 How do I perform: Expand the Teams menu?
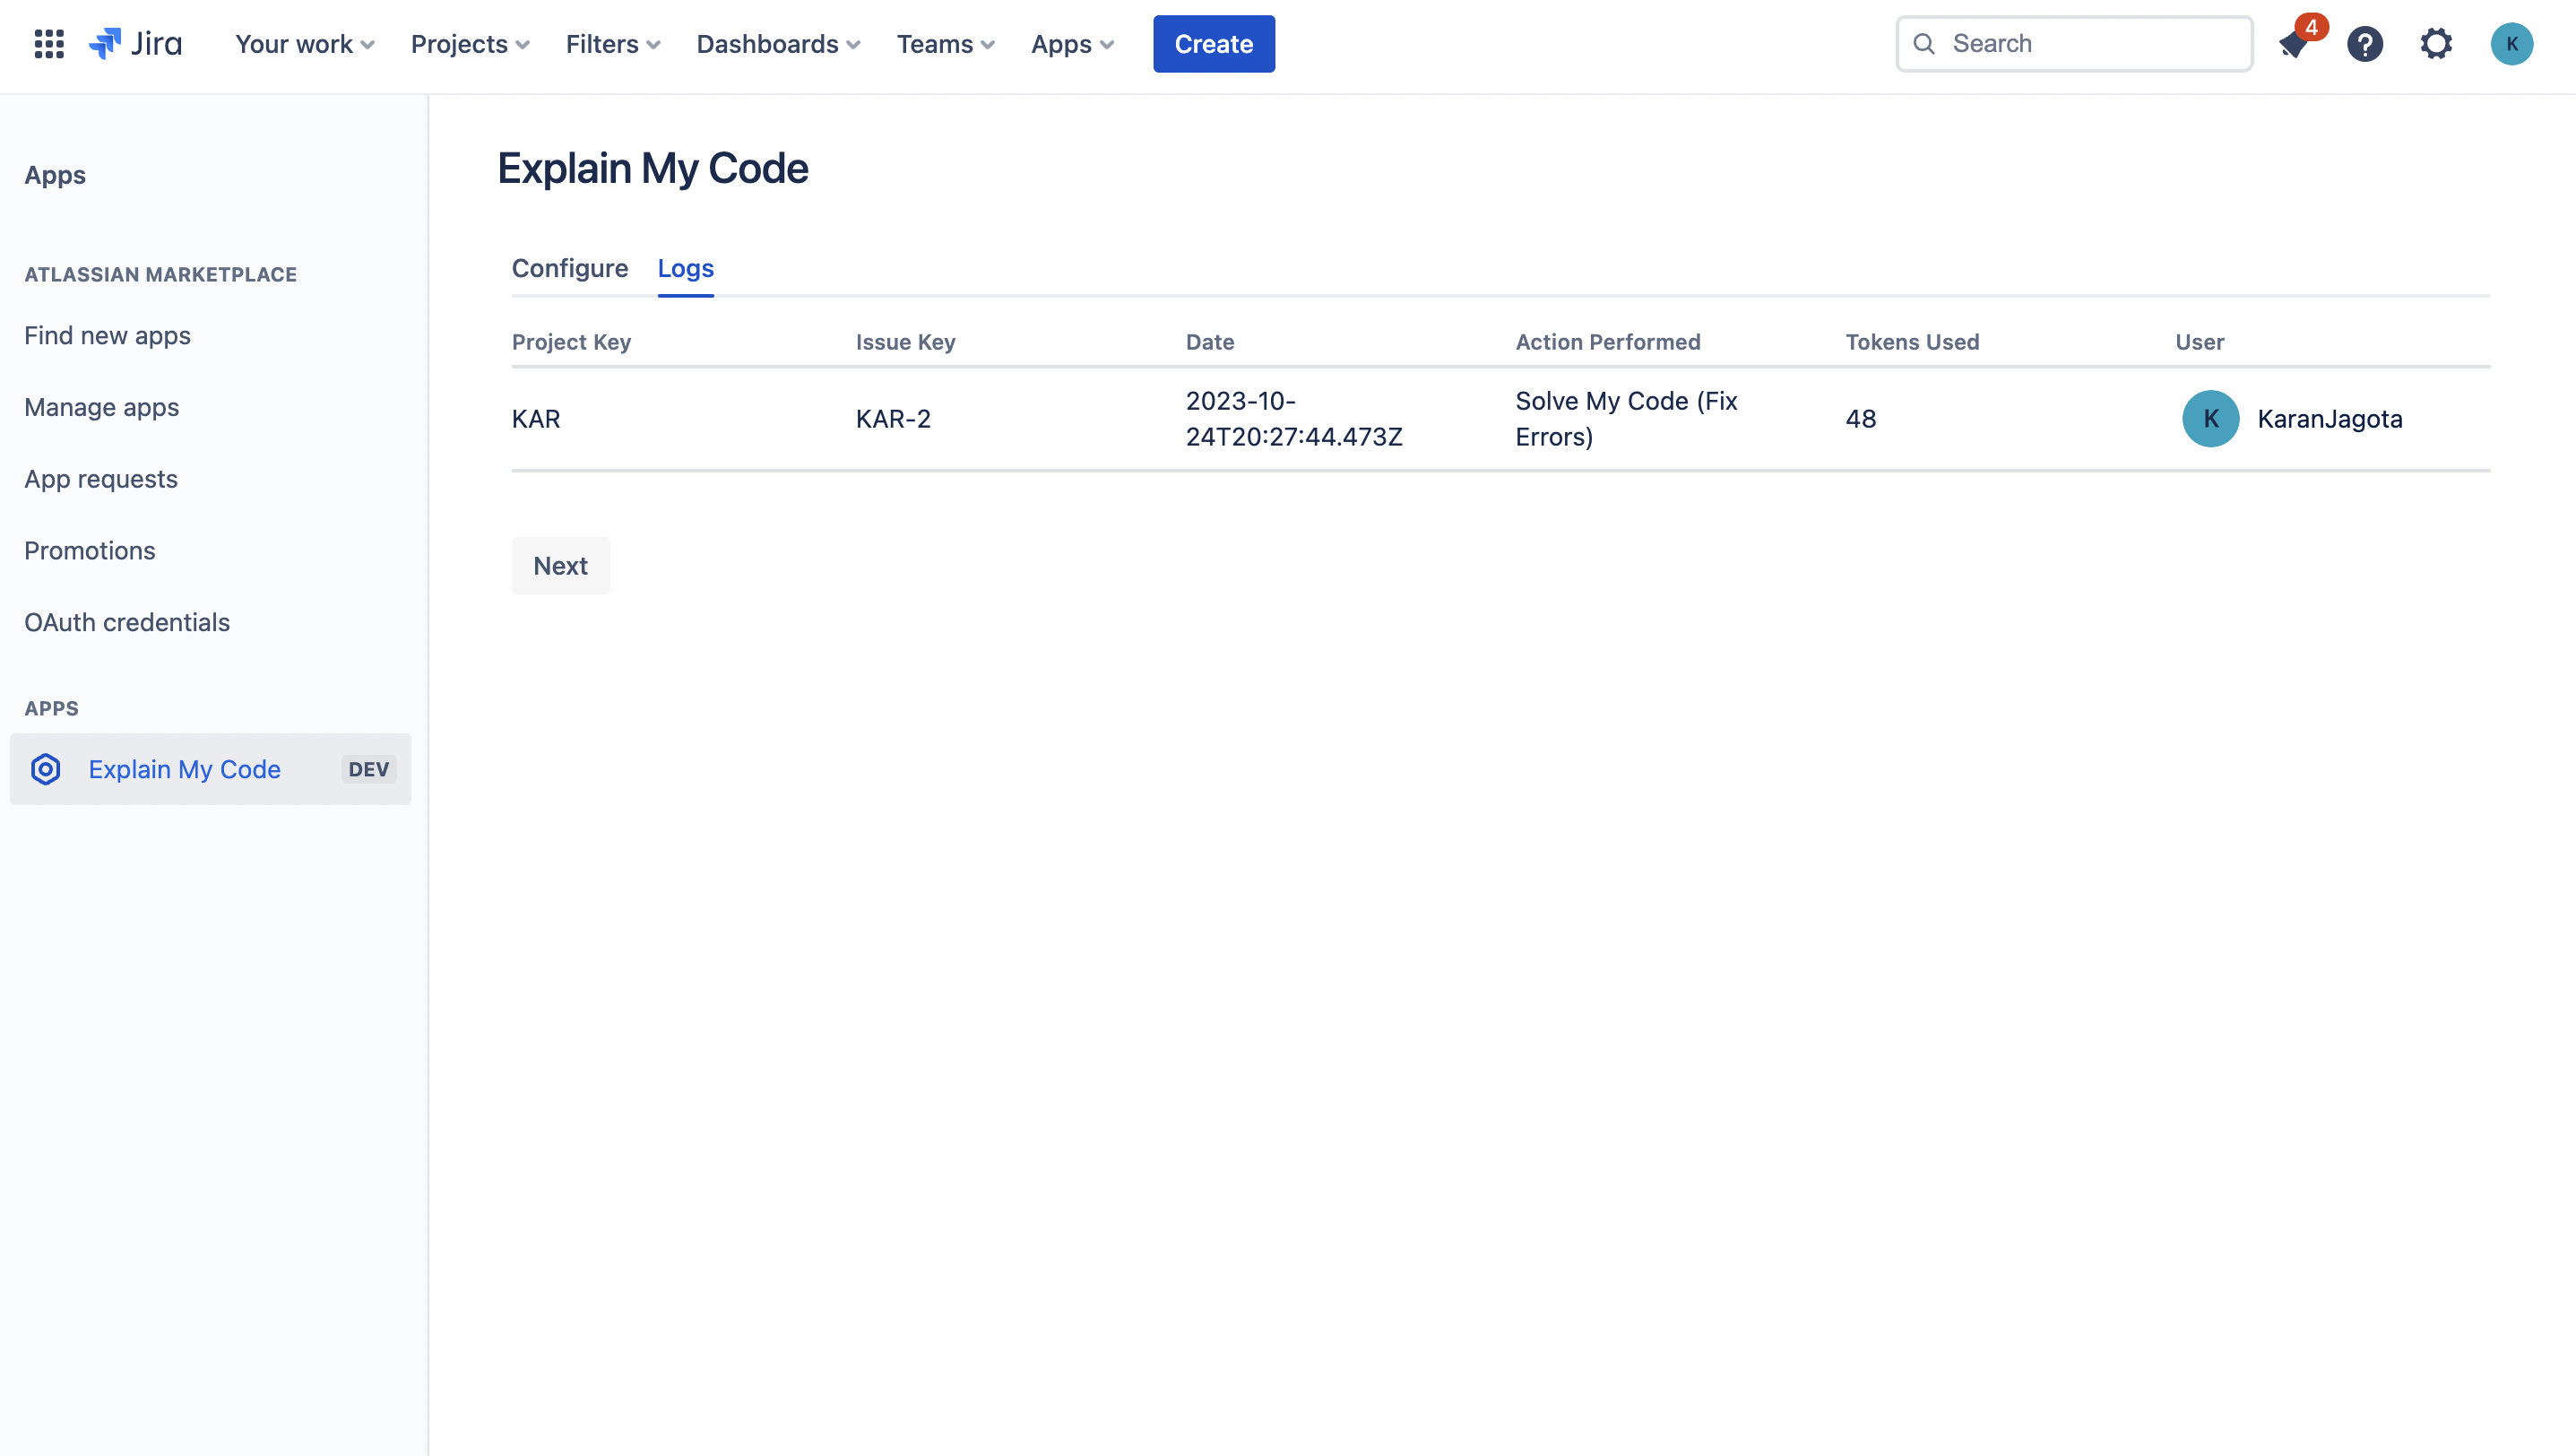coord(945,44)
